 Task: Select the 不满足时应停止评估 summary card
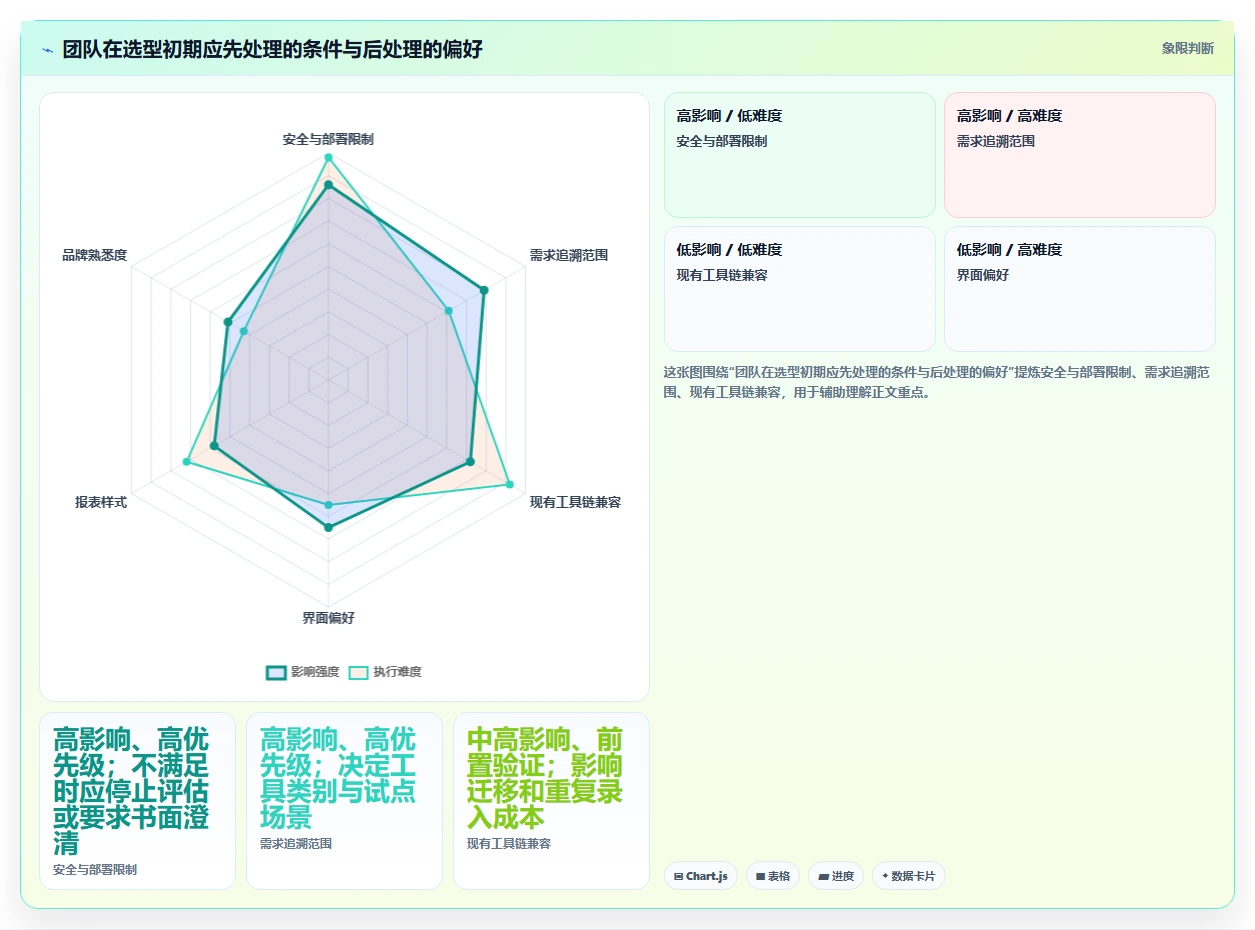(x=138, y=801)
